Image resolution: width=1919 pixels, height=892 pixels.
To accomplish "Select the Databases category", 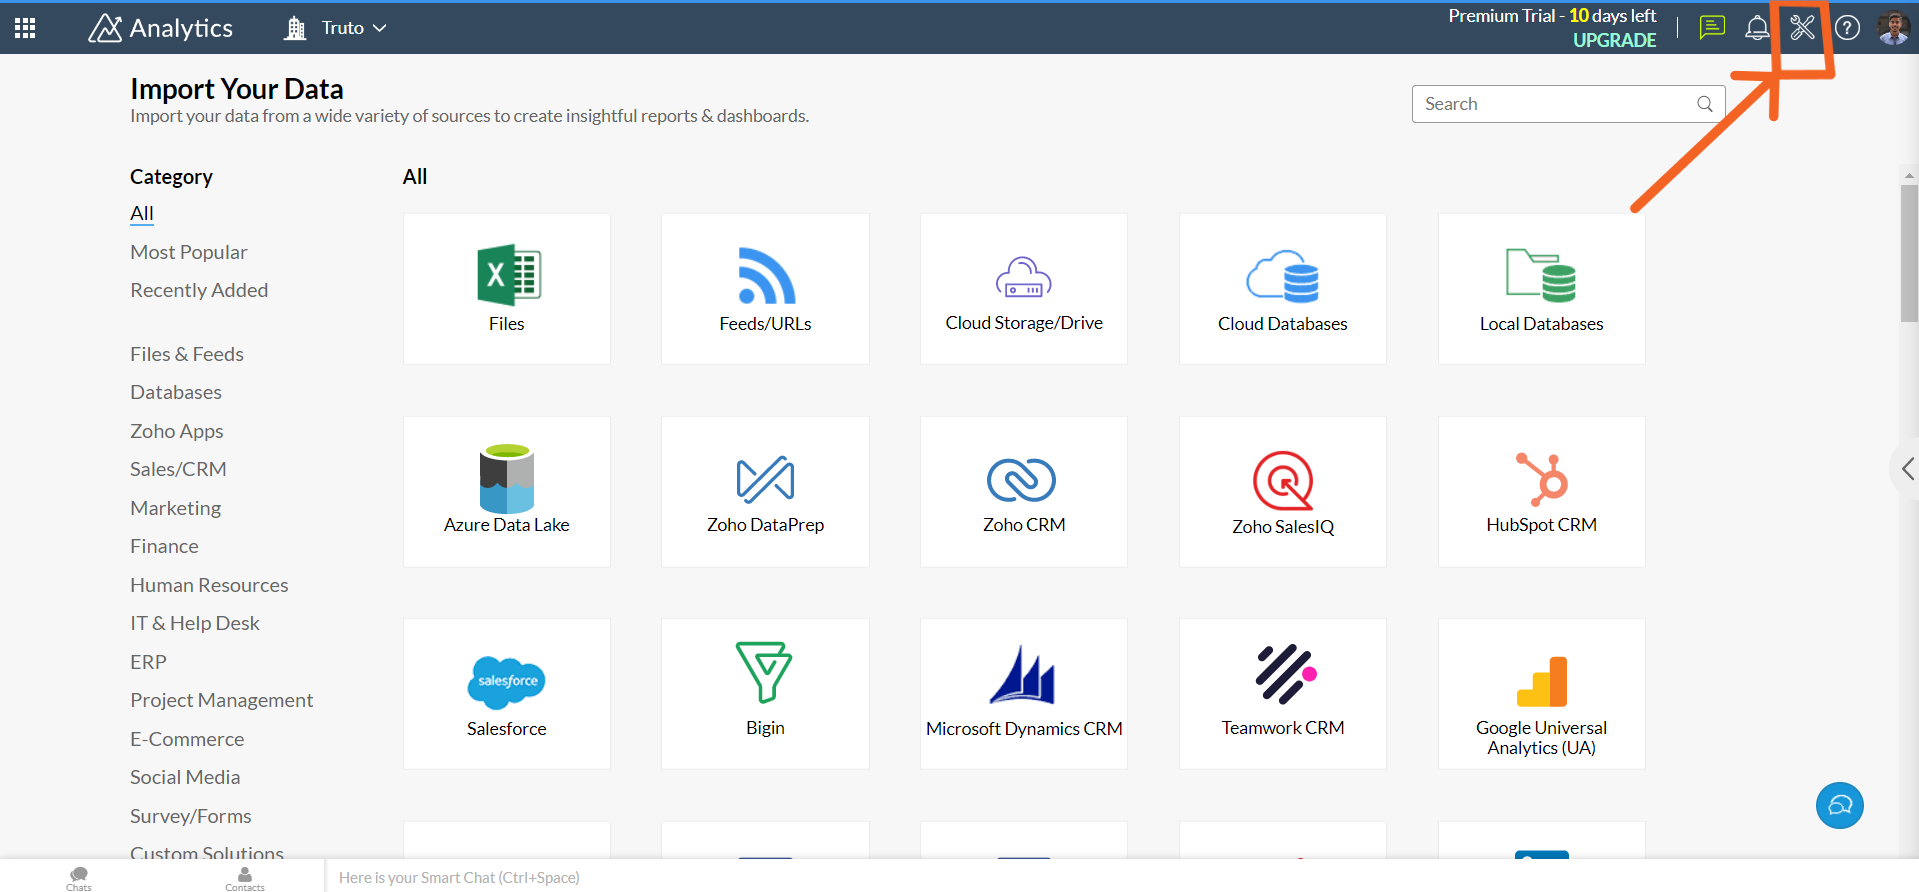I will (x=176, y=392).
